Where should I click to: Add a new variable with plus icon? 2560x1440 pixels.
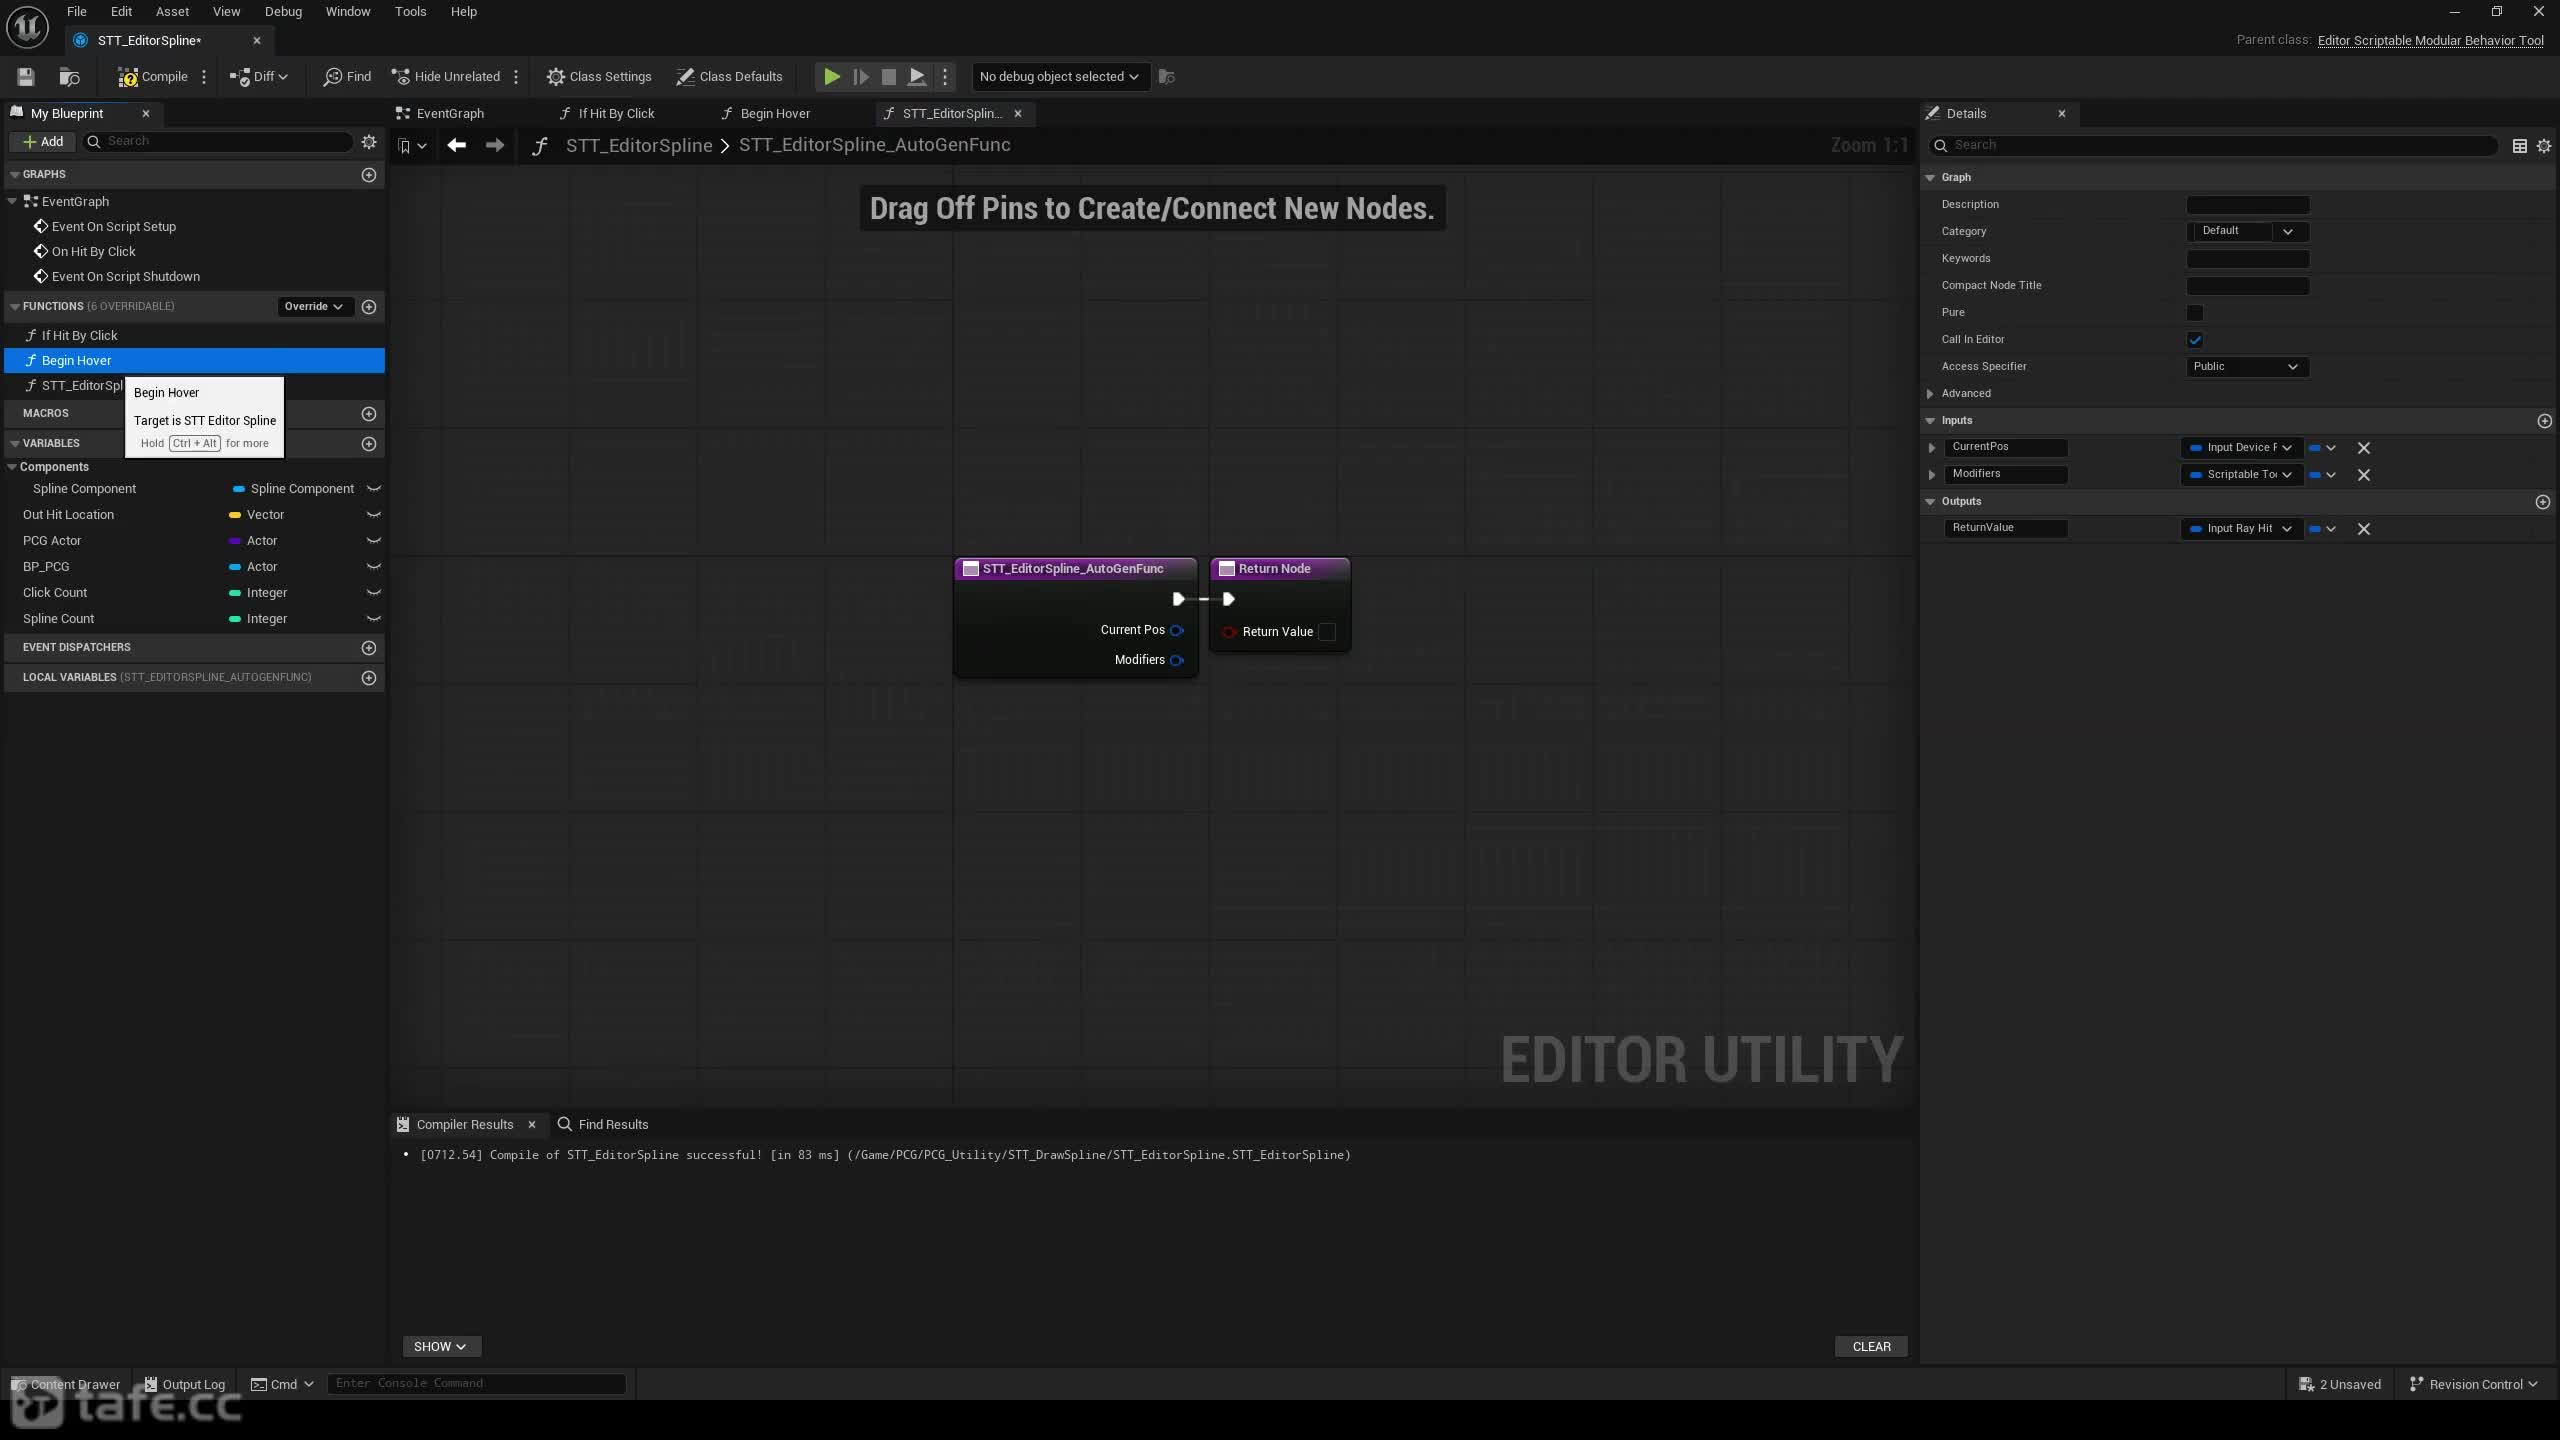click(x=369, y=443)
